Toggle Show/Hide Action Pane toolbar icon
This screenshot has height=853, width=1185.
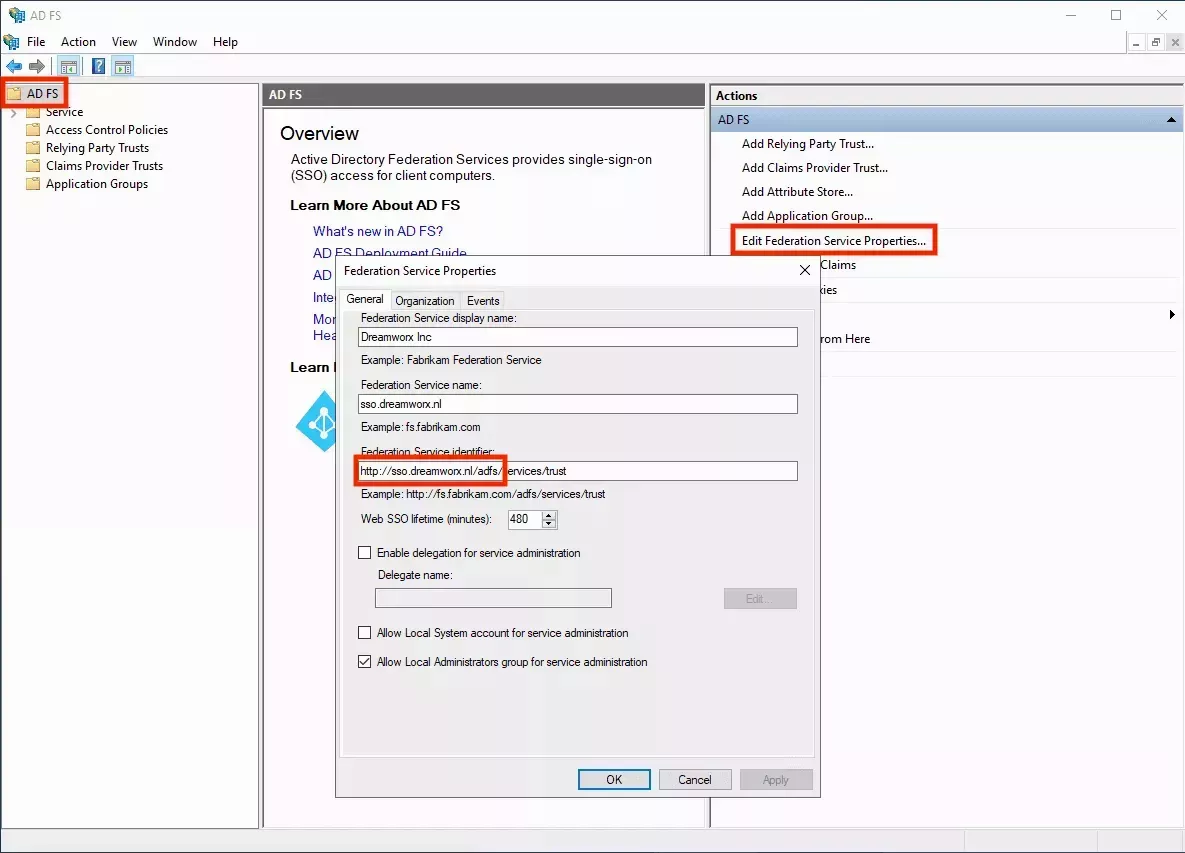123,67
